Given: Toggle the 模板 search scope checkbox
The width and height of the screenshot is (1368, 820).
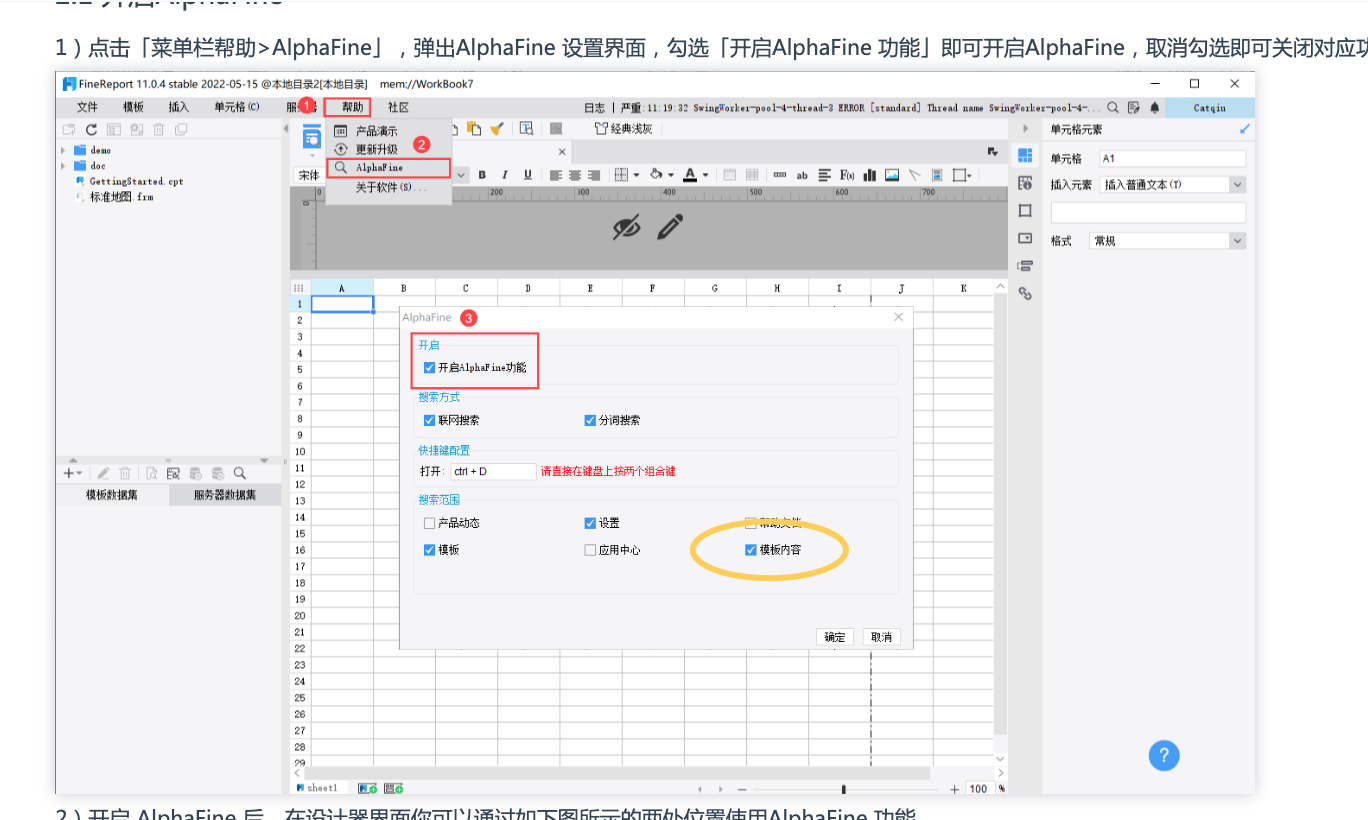Looking at the screenshot, I should (430, 550).
